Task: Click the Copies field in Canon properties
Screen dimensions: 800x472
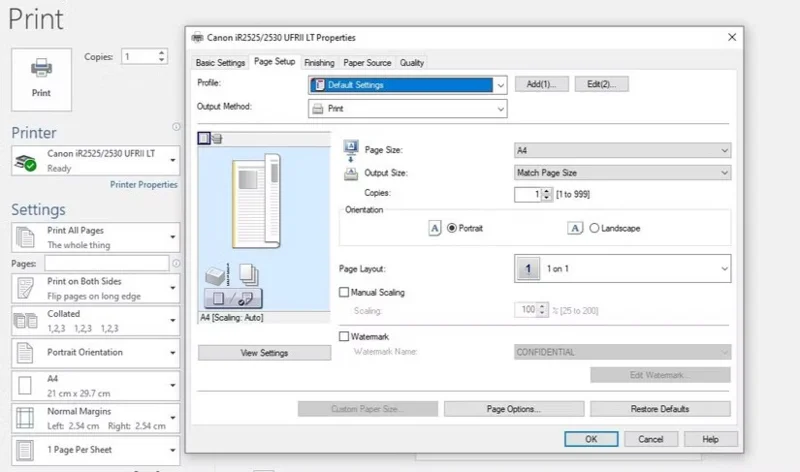Action: click(x=528, y=194)
